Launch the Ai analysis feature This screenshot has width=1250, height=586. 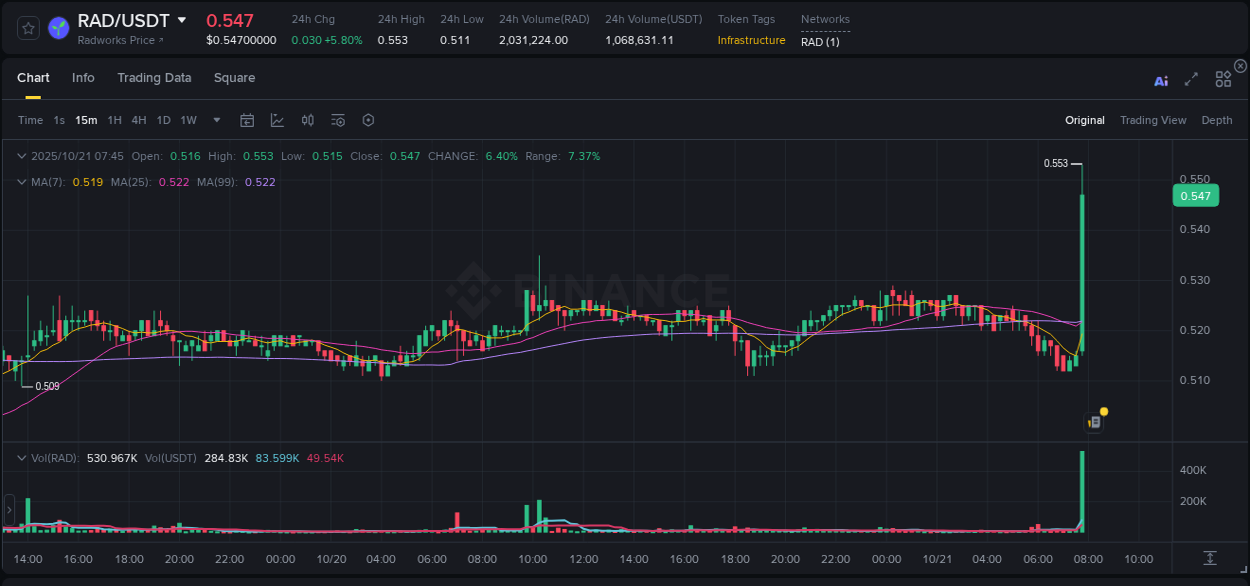click(x=1161, y=80)
